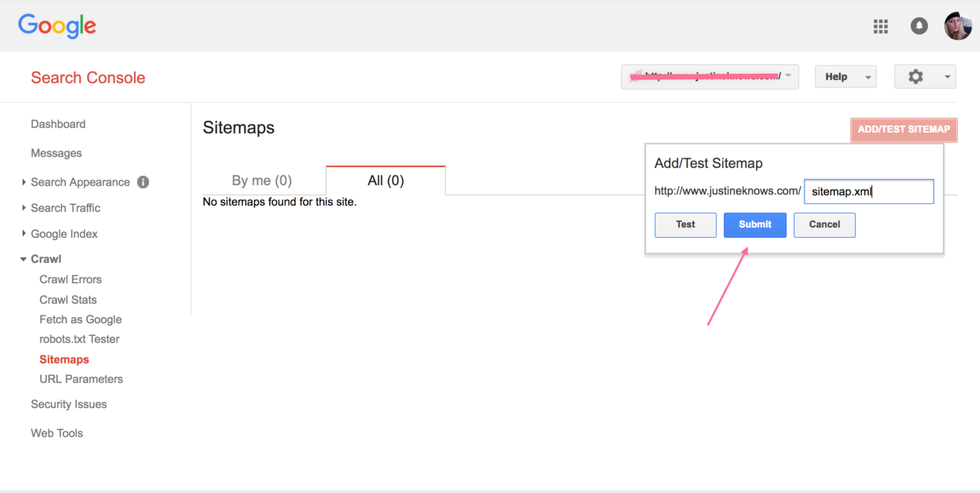Cancel the Add/Test Sitemap dialog

824,225
